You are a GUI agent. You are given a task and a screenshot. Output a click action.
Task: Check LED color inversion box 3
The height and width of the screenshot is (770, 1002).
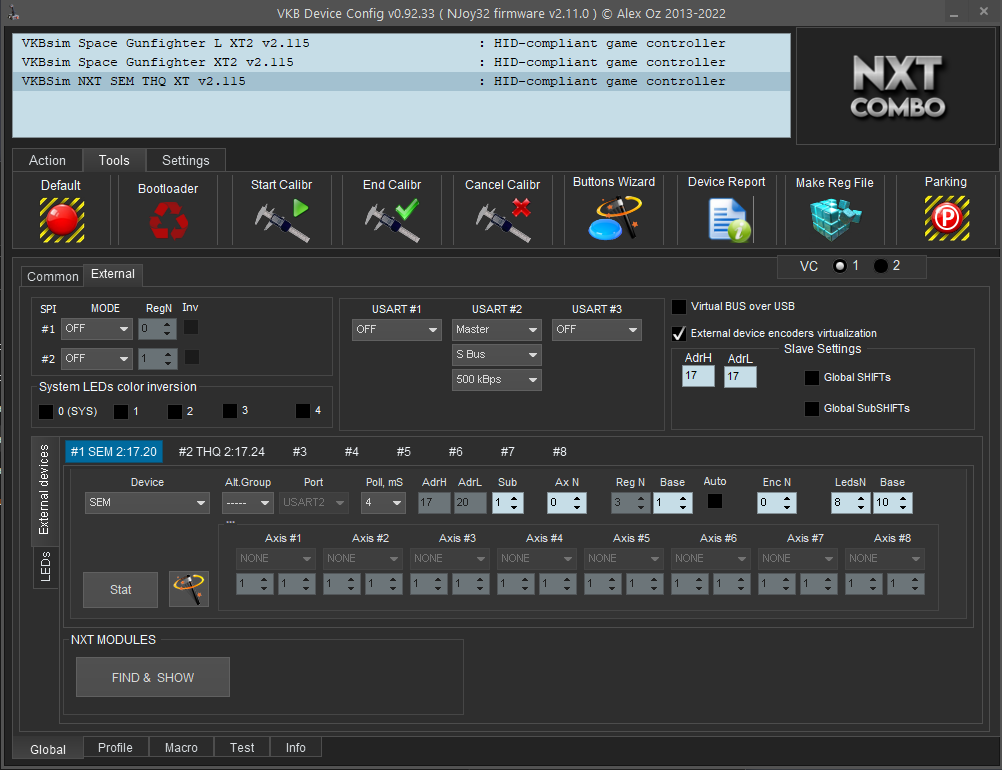[x=230, y=411]
